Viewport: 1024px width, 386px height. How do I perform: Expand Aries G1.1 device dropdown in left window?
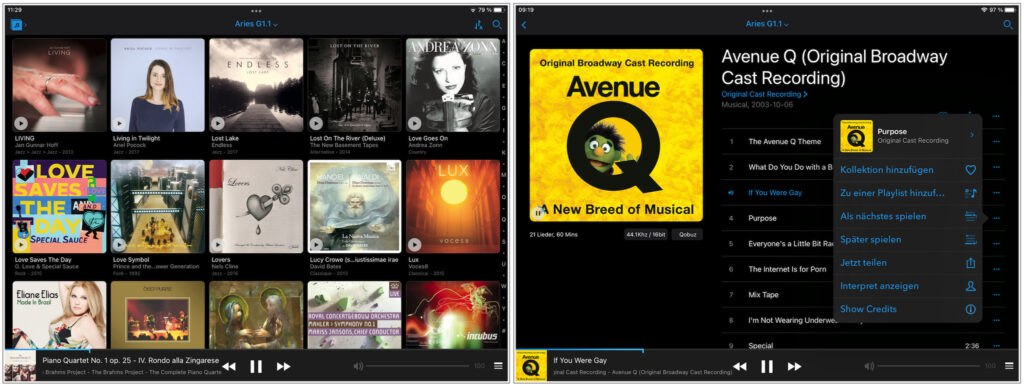point(256,25)
